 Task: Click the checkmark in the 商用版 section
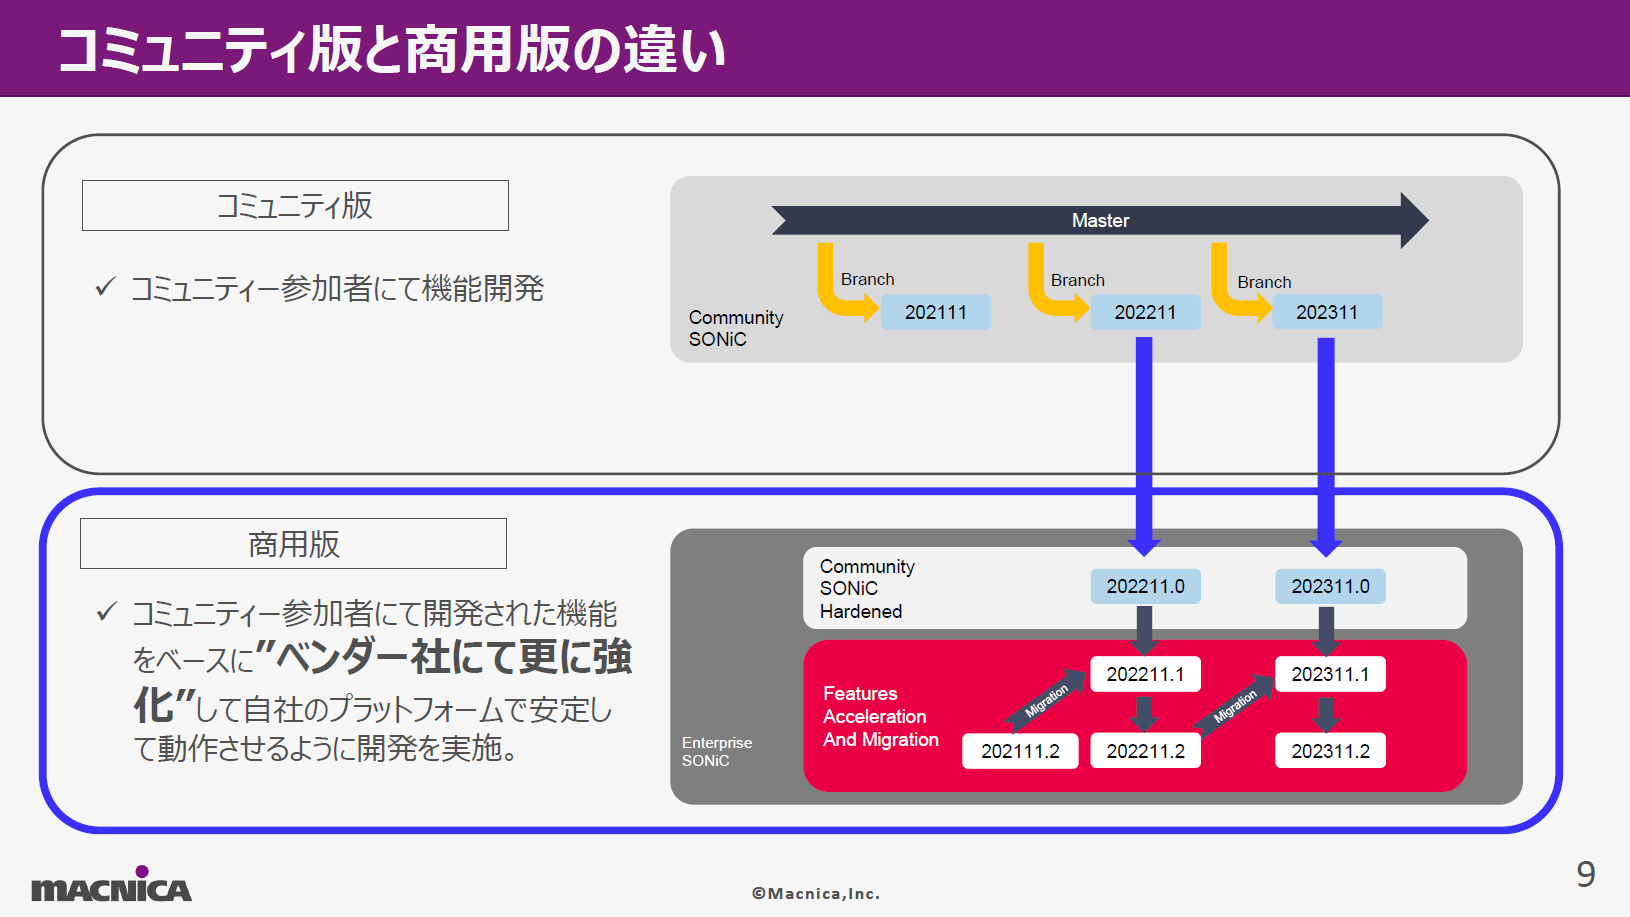click(x=106, y=612)
